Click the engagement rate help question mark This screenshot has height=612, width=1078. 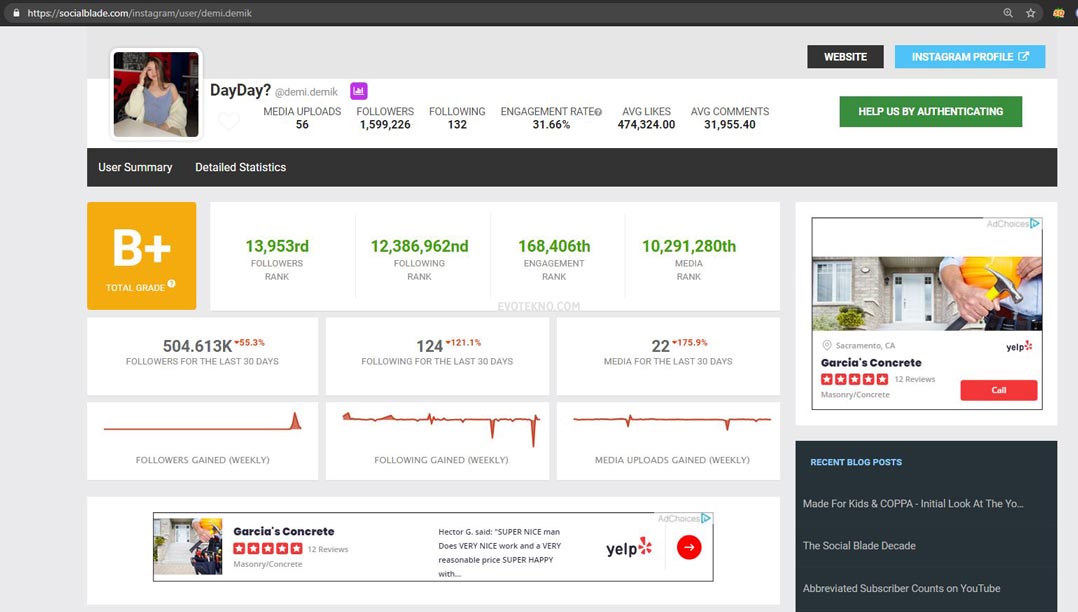click(598, 112)
